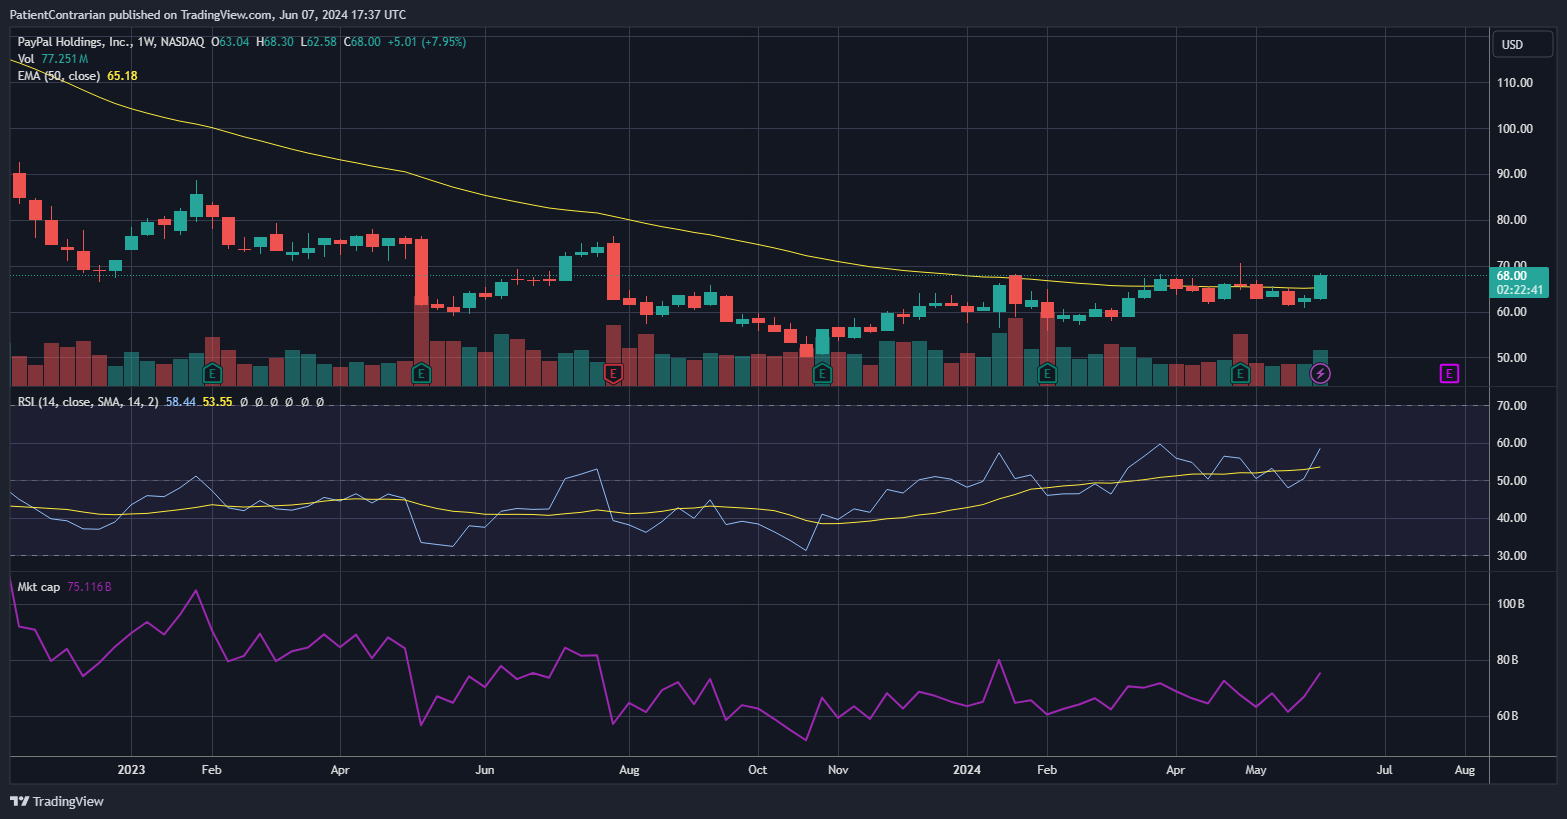
Task: Click the earnings E marker at November 2023
Action: [822, 374]
